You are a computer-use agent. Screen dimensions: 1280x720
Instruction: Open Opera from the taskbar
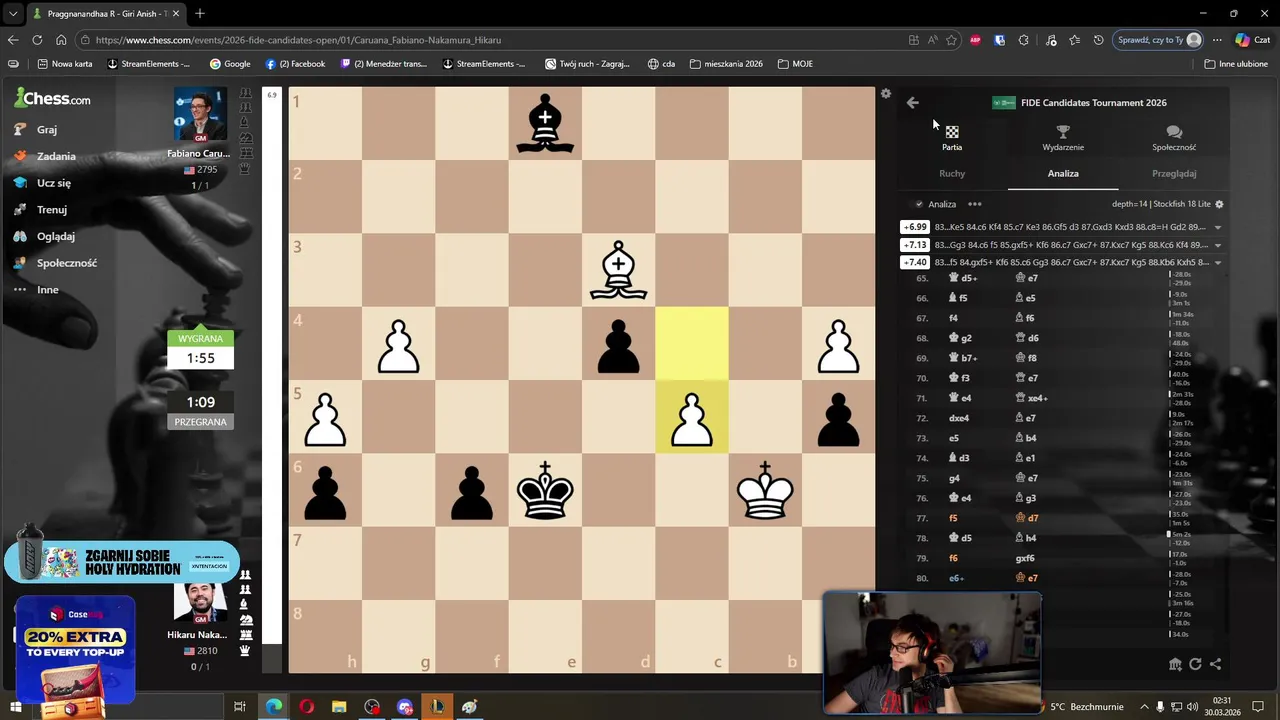click(x=306, y=707)
